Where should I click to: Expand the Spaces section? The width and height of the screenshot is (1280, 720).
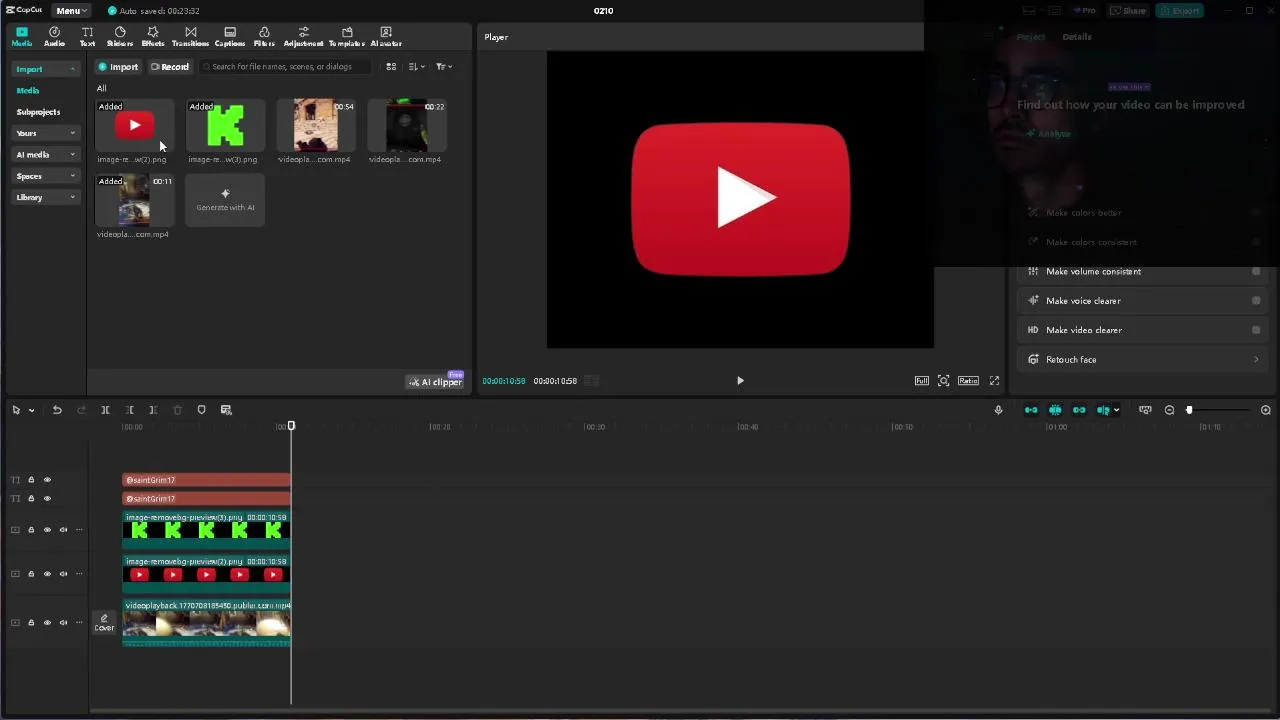click(46, 176)
